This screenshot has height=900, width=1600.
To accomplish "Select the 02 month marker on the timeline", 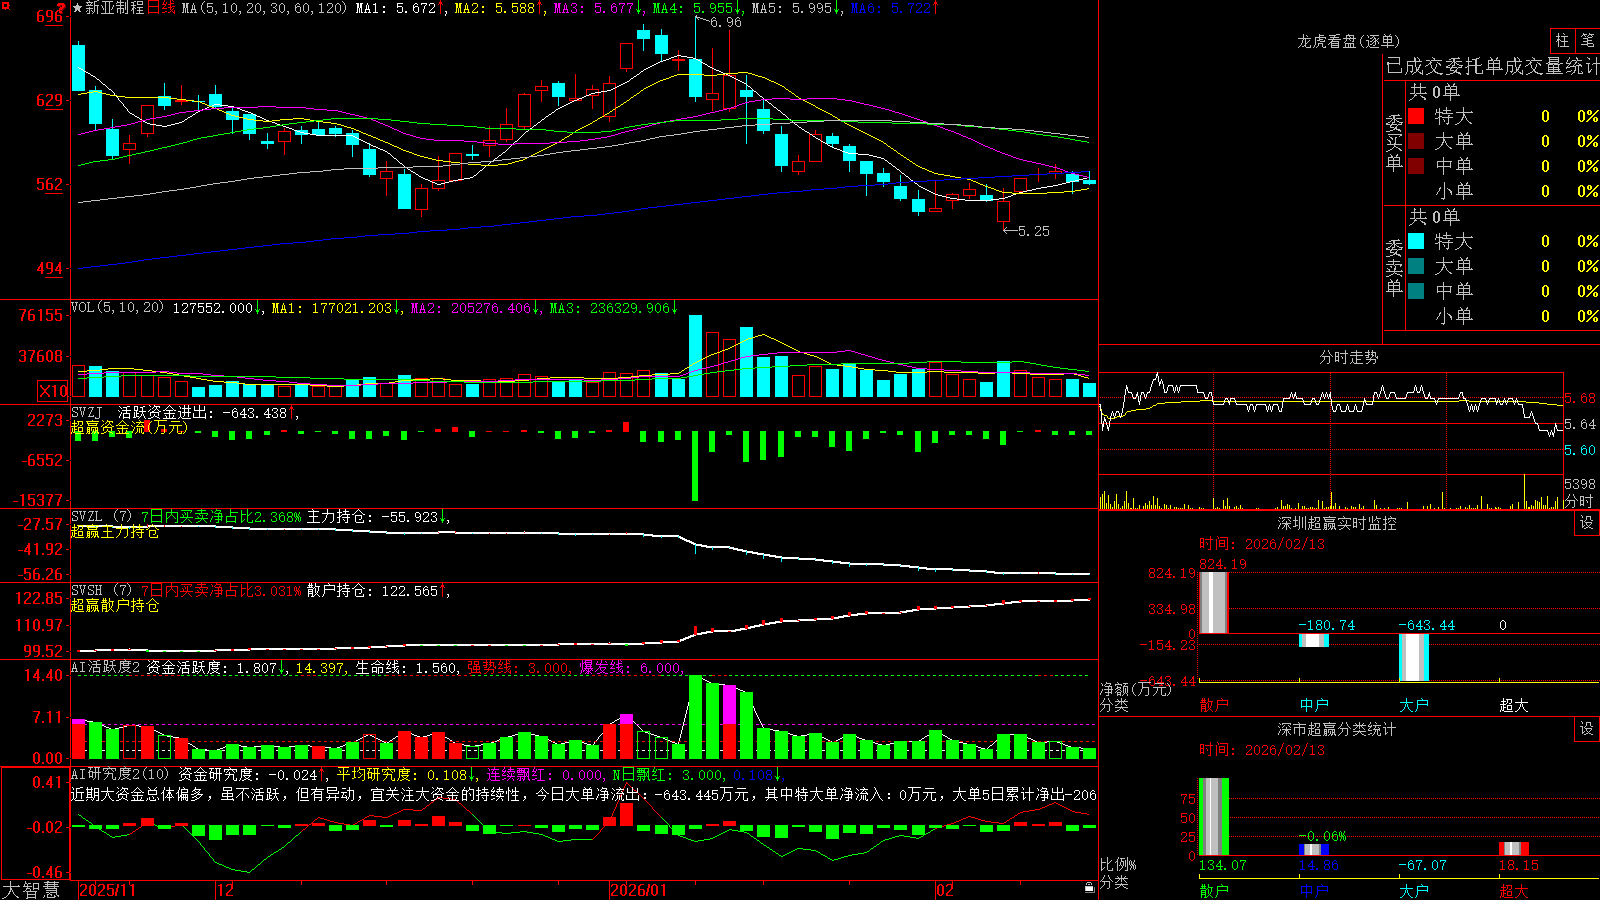I will click(x=945, y=890).
